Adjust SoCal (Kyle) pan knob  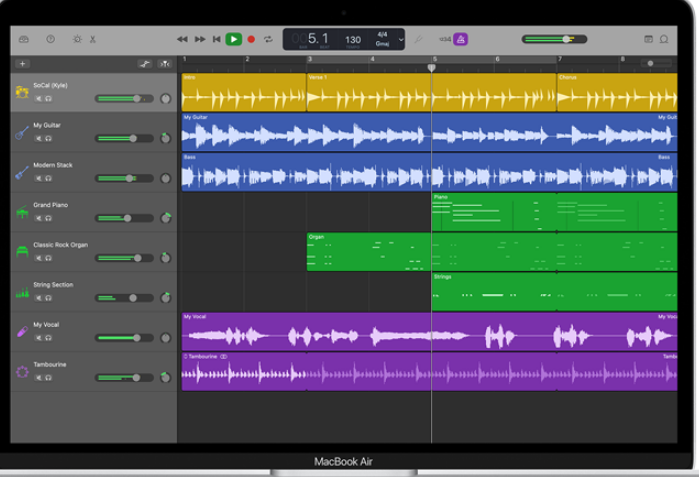(x=165, y=99)
